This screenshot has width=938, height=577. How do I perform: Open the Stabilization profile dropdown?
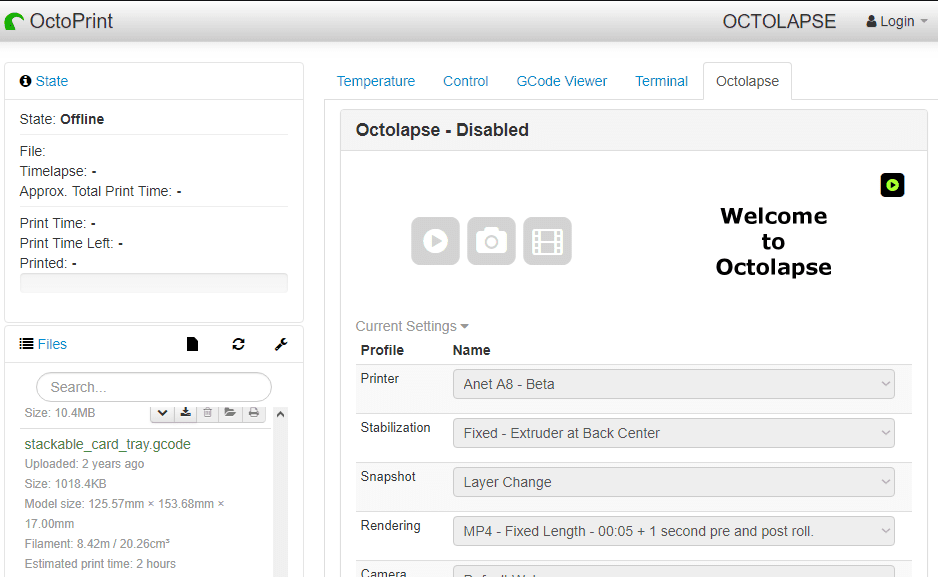(674, 433)
